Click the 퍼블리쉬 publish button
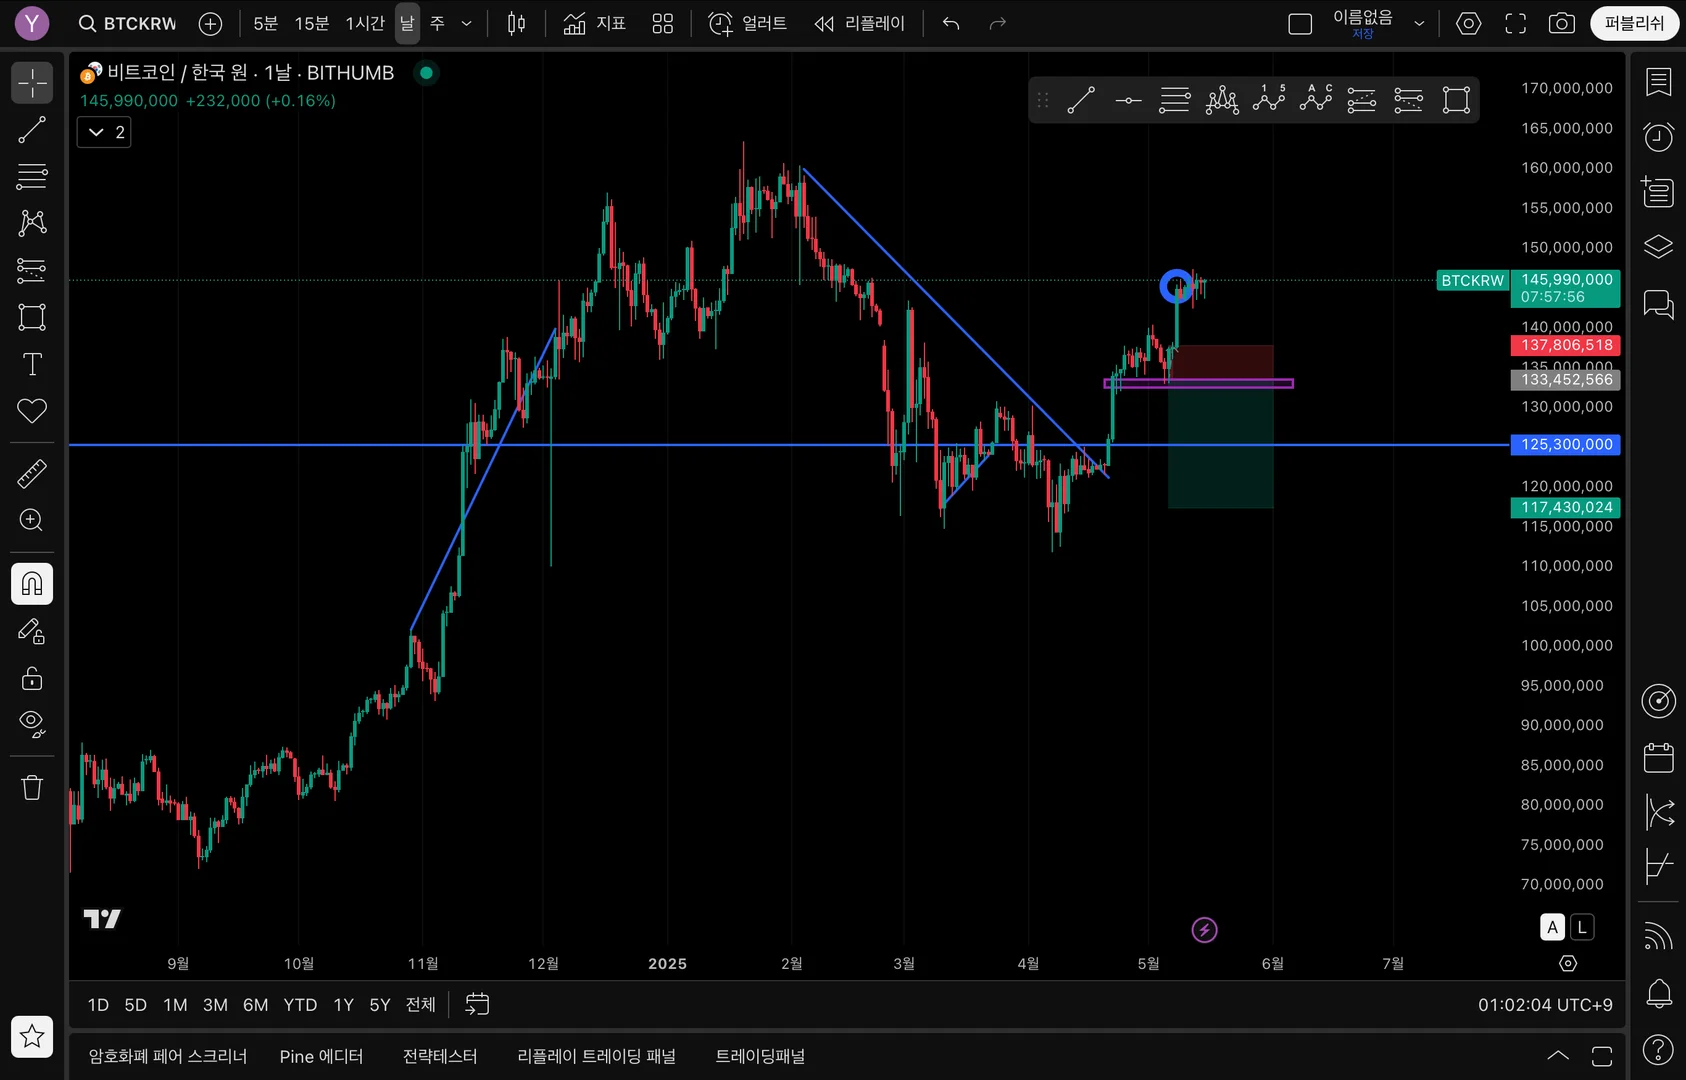Screen dimensions: 1686x1080 coord(1634,23)
